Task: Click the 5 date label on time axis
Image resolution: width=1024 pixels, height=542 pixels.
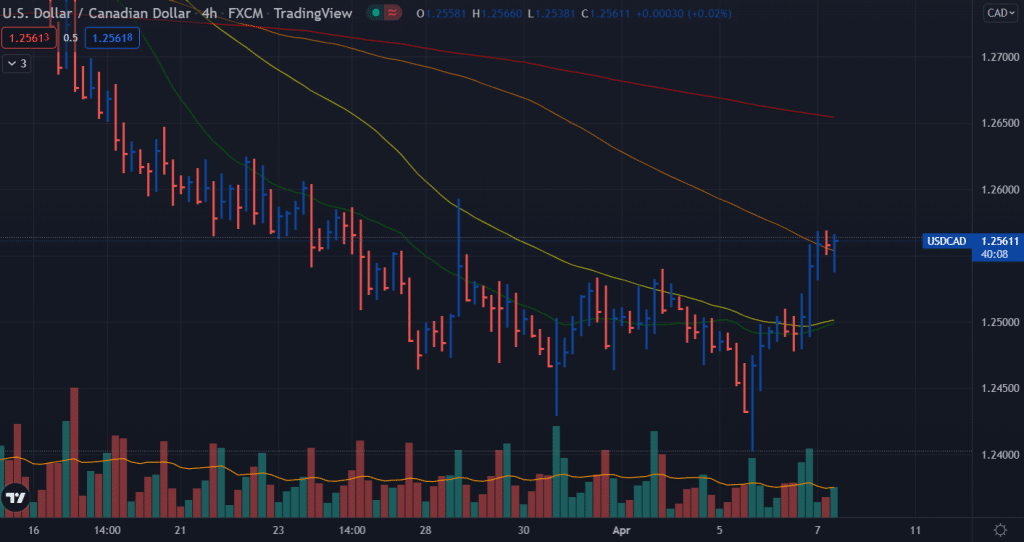Action: click(719, 530)
